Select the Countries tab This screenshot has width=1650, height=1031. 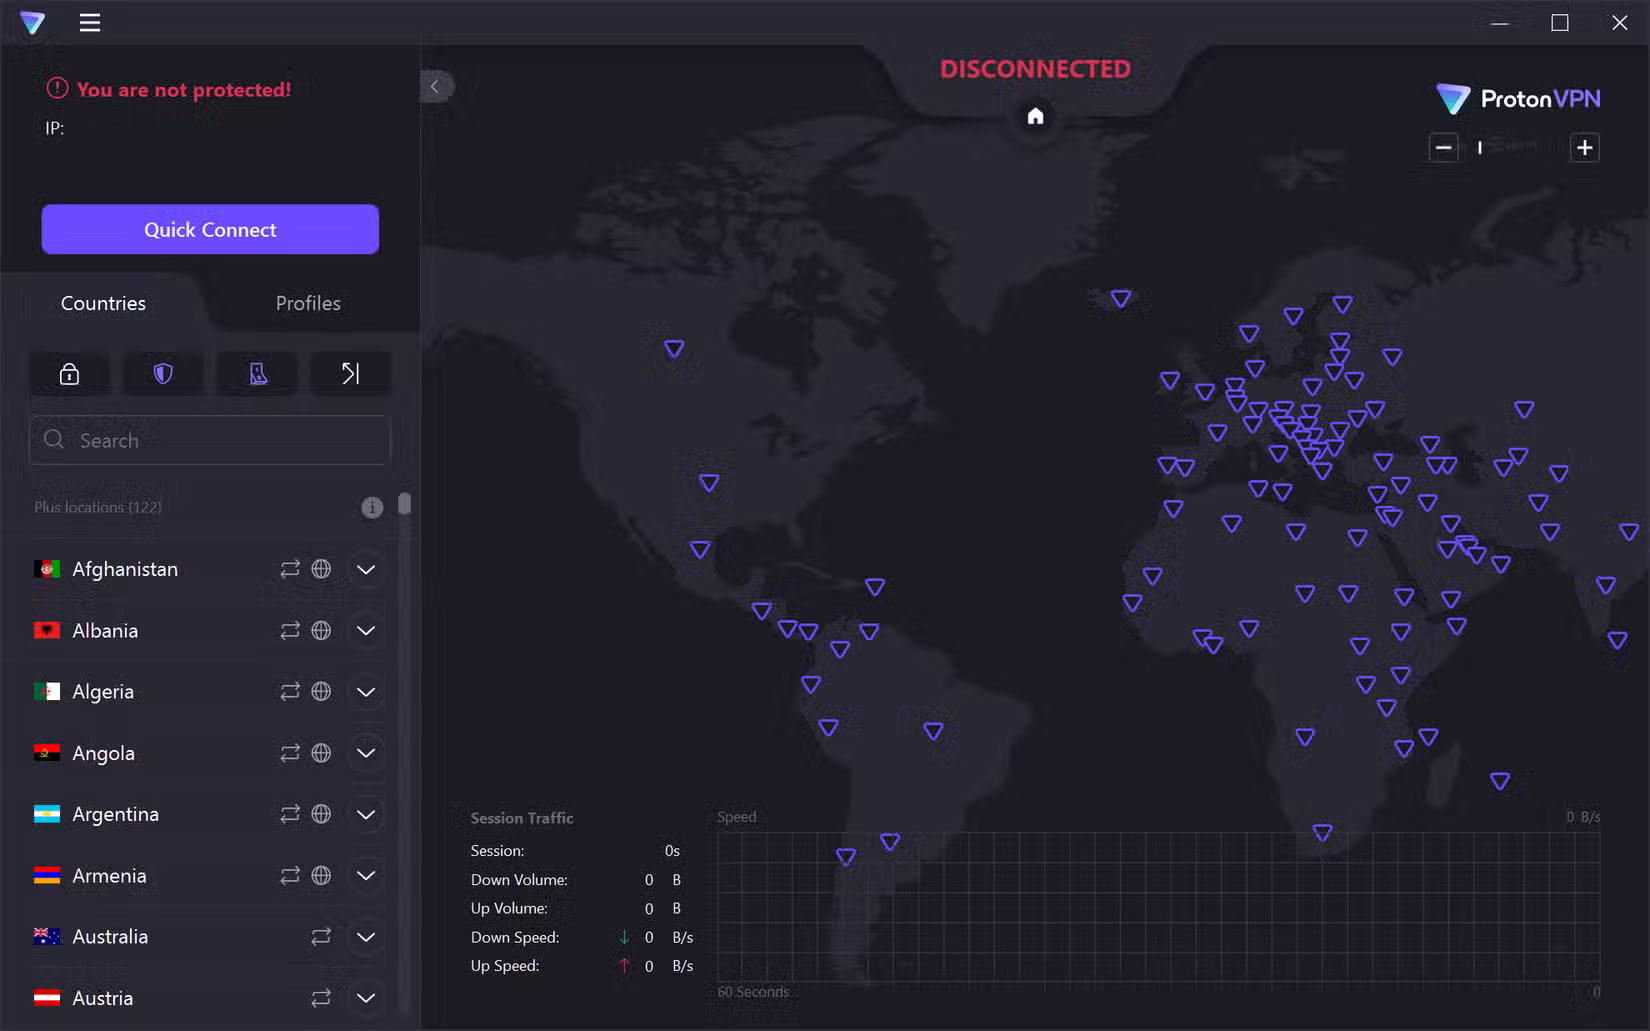[103, 303]
